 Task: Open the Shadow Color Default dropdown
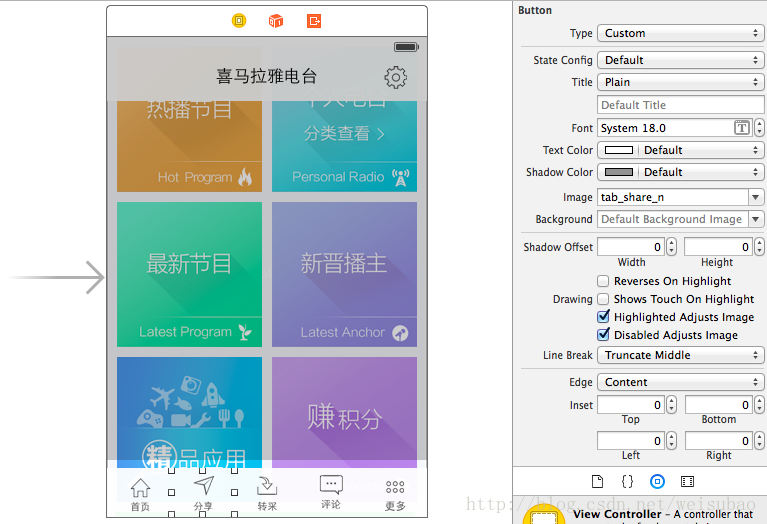click(701, 172)
